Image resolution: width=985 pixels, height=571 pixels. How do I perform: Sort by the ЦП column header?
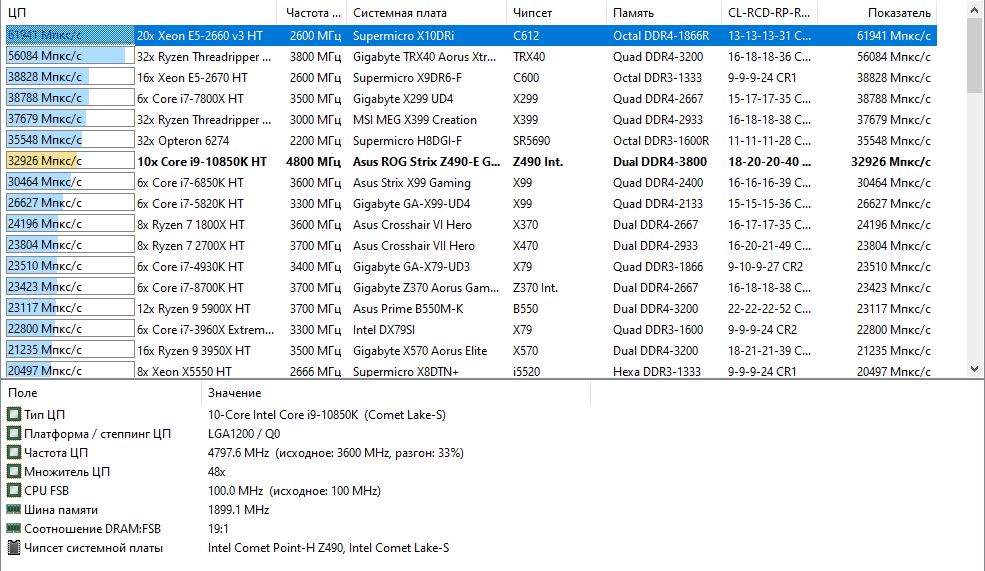coord(138,13)
